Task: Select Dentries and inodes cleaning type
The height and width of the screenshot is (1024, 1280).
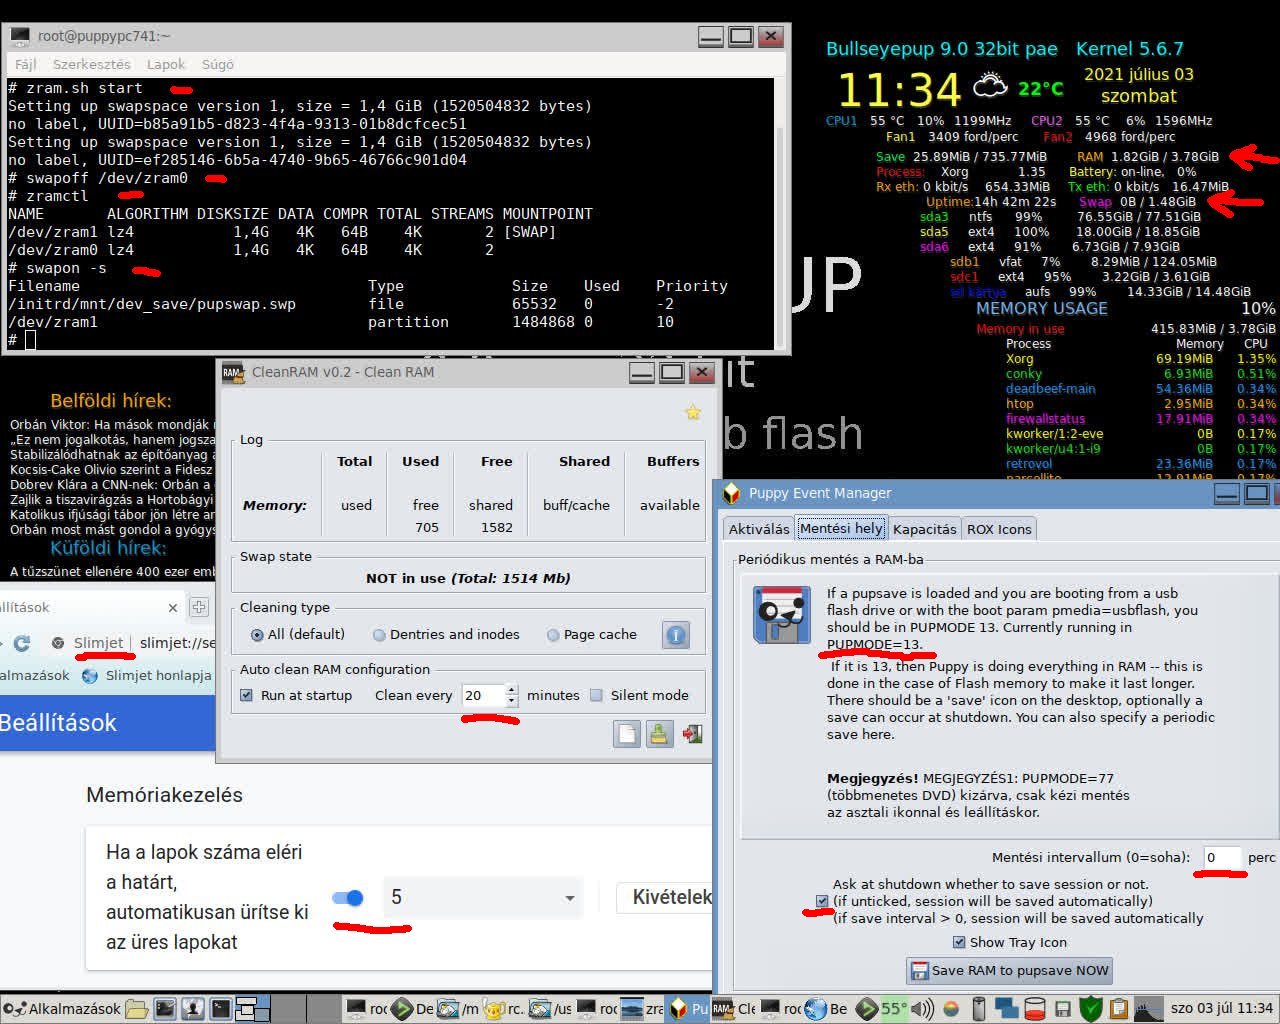Action: pyautogui.click(x=446, y=635)
